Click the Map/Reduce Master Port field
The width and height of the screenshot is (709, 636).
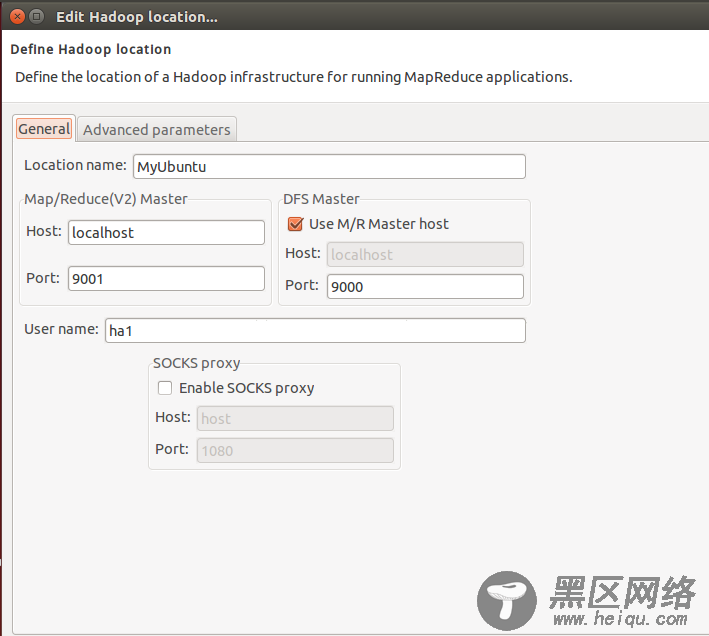166,278
